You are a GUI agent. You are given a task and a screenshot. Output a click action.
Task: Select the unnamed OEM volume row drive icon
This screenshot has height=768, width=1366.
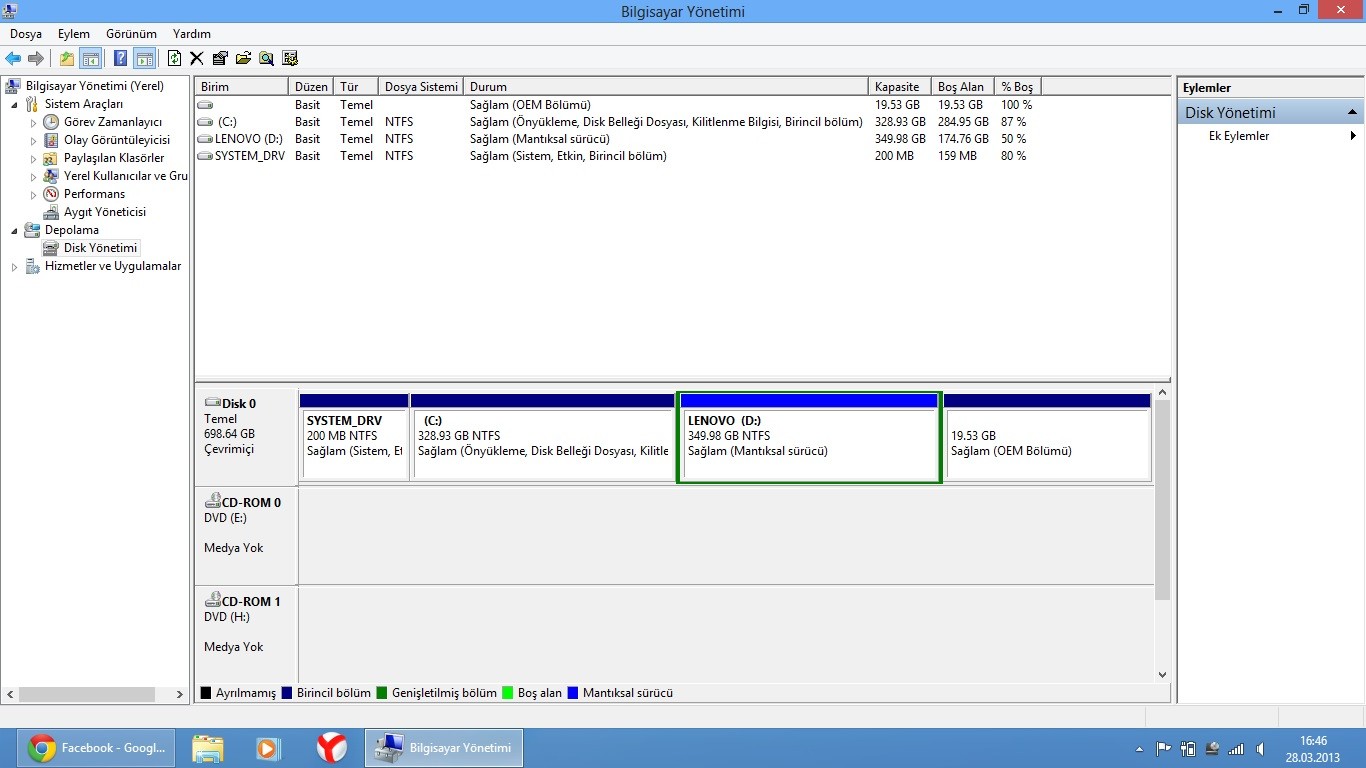coord(205,105)
